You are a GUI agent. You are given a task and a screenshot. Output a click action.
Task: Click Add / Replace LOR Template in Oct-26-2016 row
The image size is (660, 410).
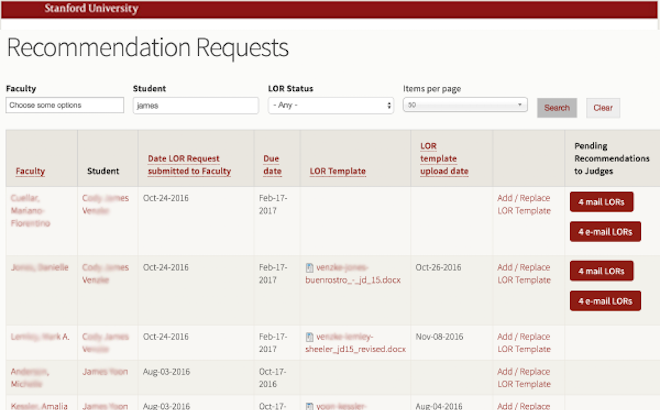(x=524, y=274)
